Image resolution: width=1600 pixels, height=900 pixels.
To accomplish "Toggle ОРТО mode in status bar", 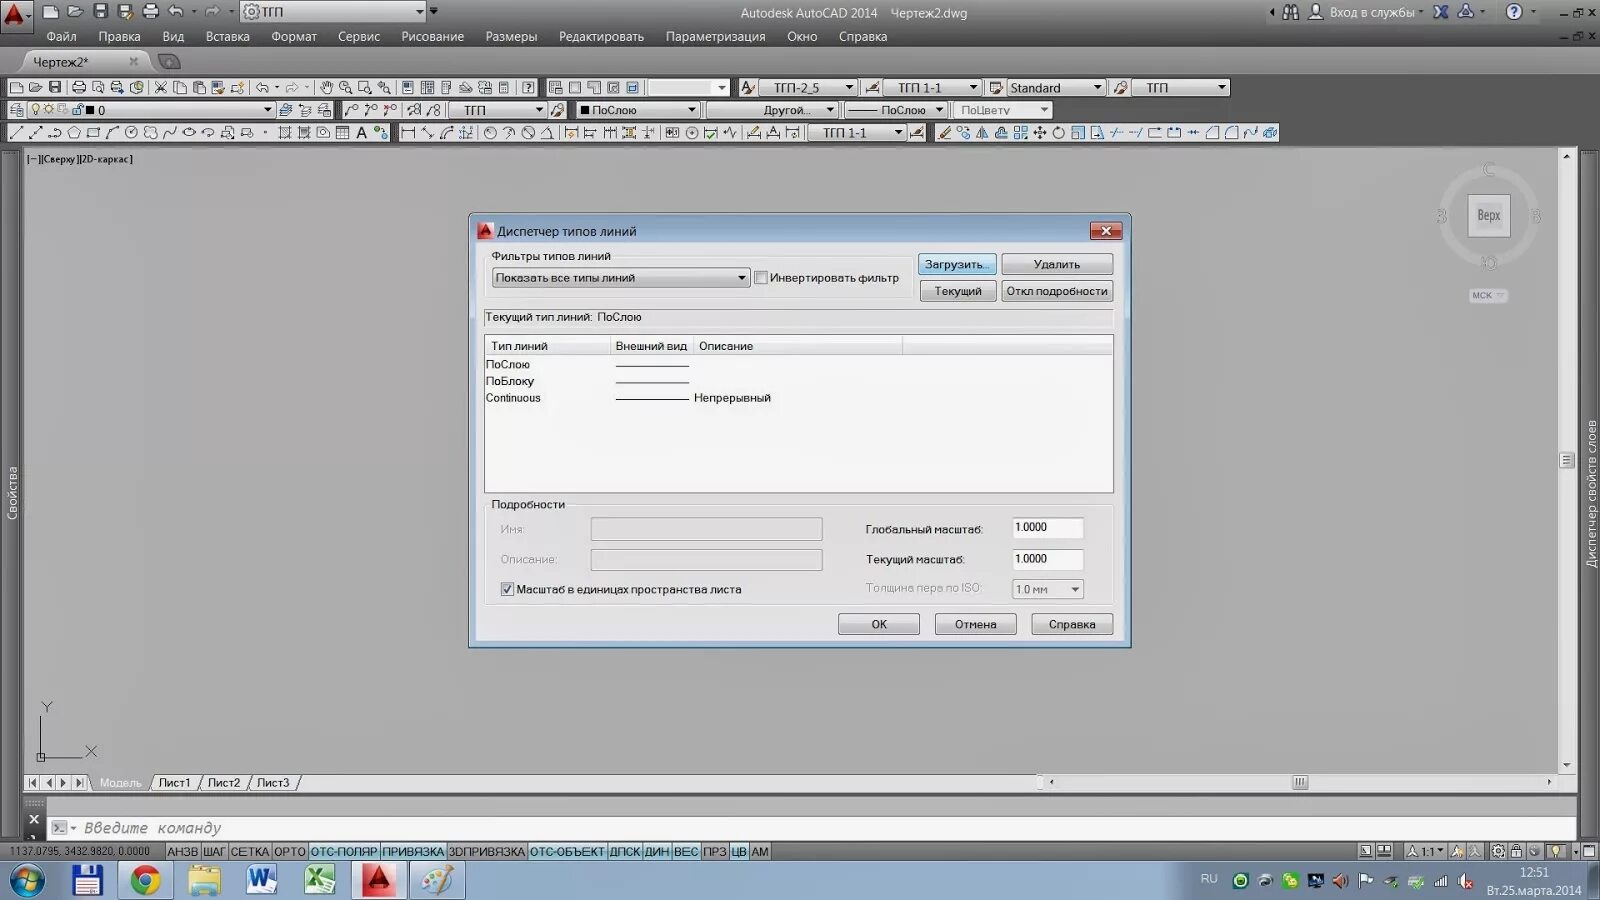I will click(x=289, y=852).
